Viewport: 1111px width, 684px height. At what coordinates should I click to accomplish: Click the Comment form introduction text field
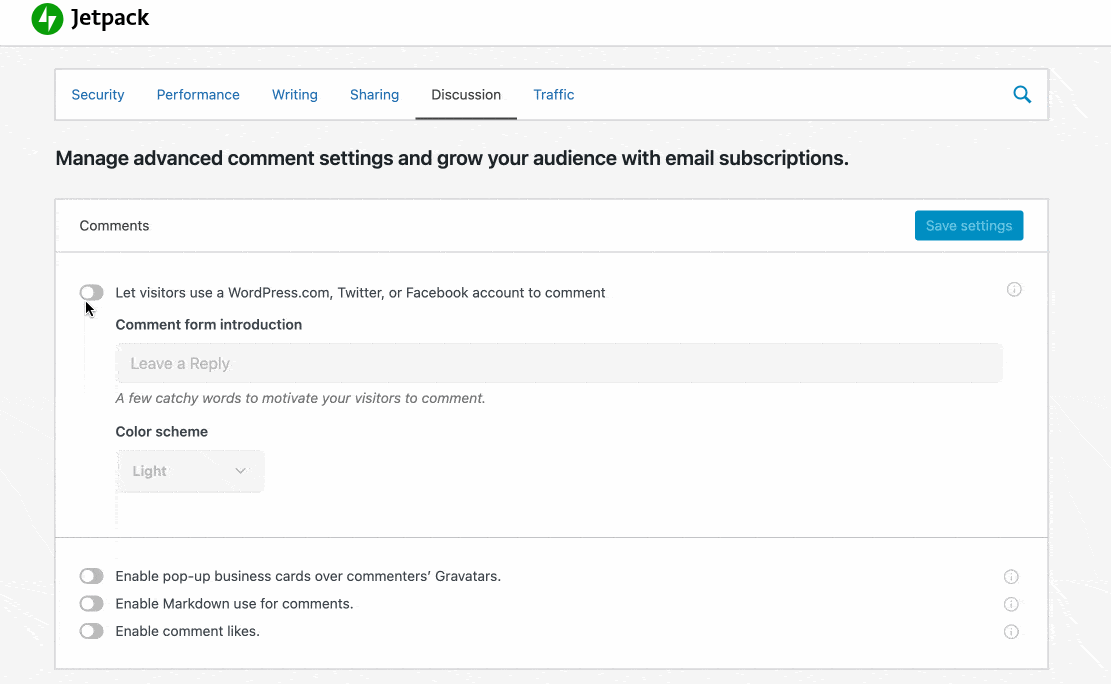[558, 364]
